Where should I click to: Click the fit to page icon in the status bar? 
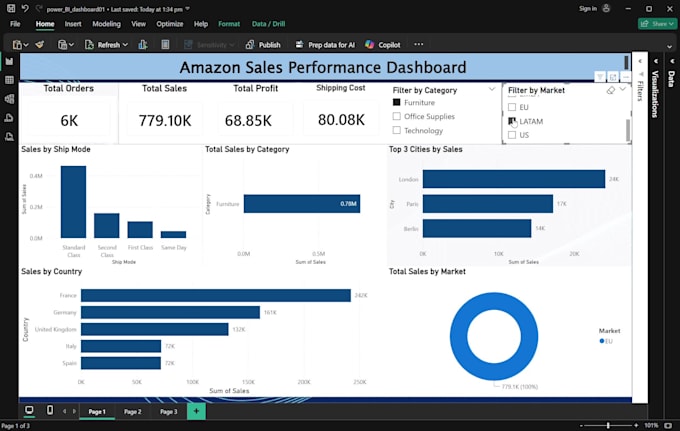tap(668, 426)
